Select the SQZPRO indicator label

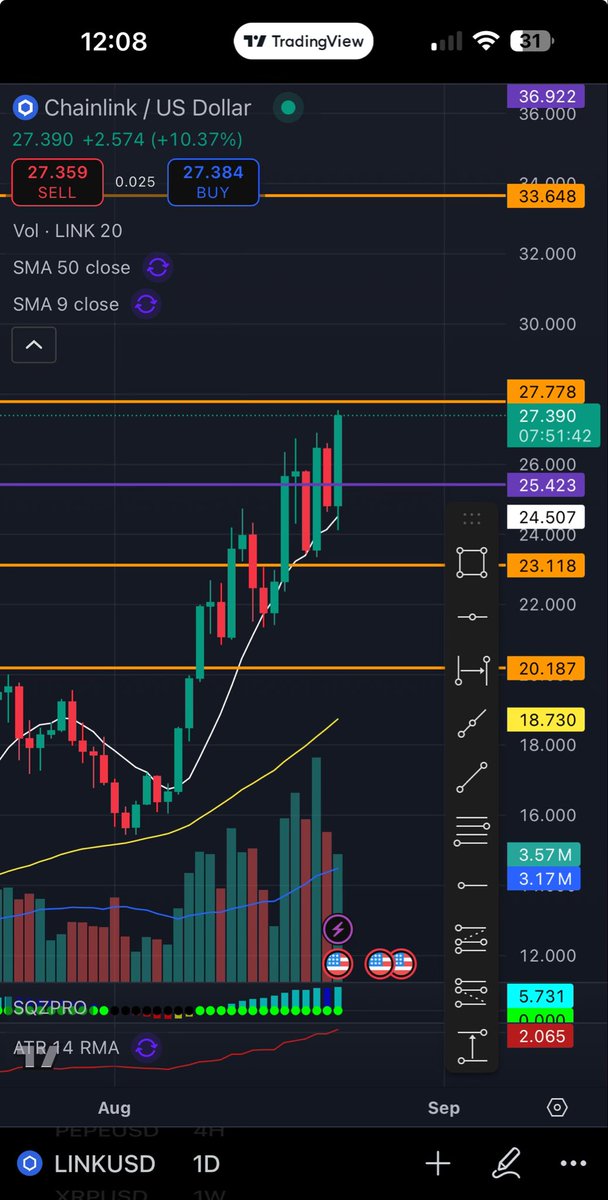pos(50,1007)
